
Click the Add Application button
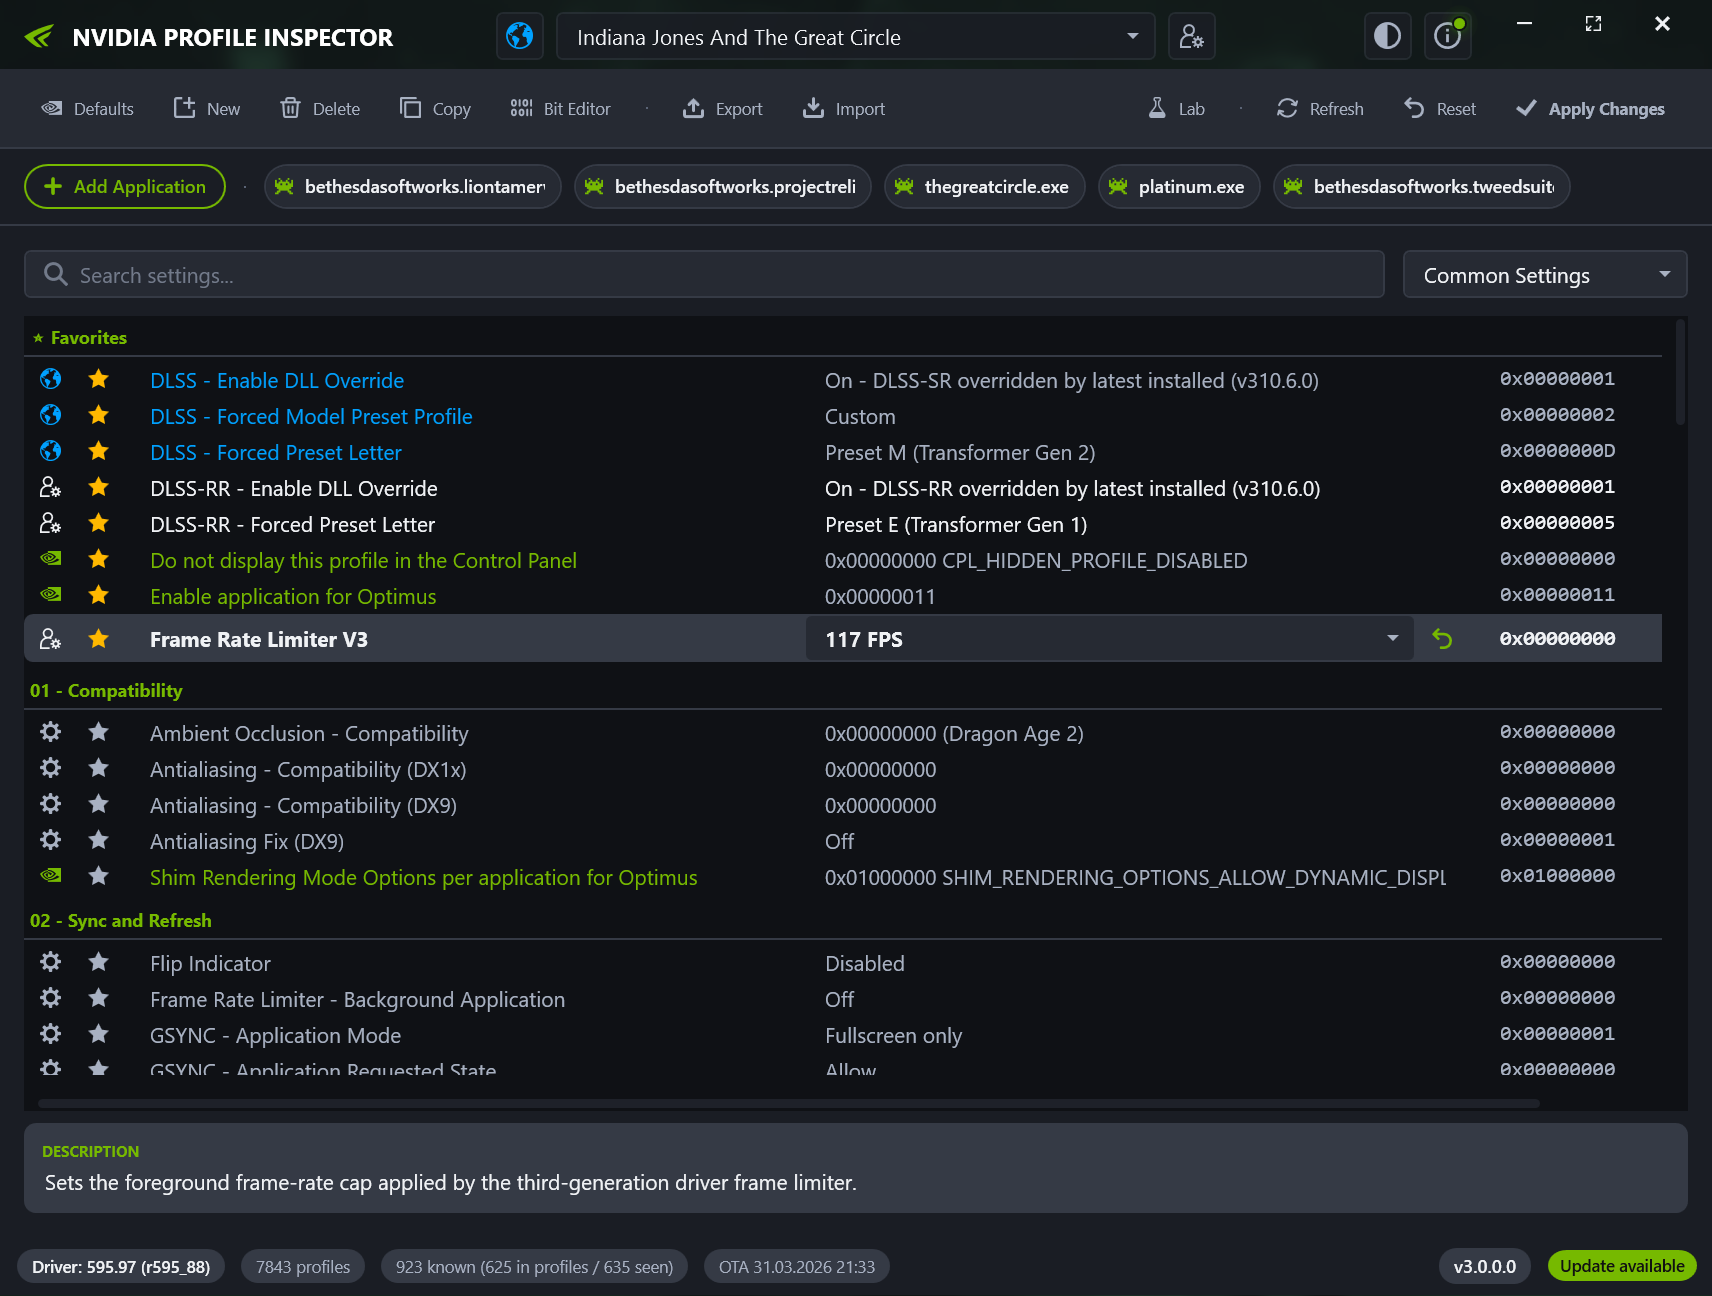coord(125,187)
